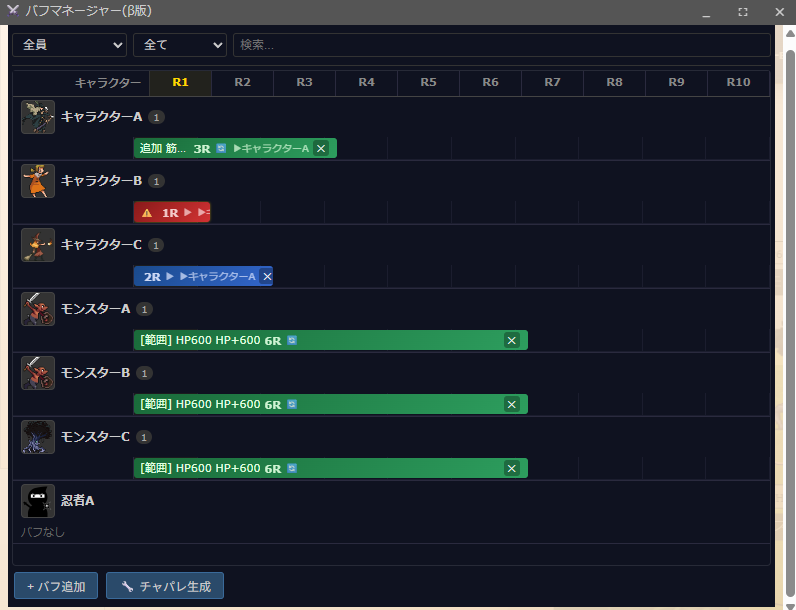Click the vertical scrollbar thumb
This screenshot has height=610, width=796.
tap(790, 323)
